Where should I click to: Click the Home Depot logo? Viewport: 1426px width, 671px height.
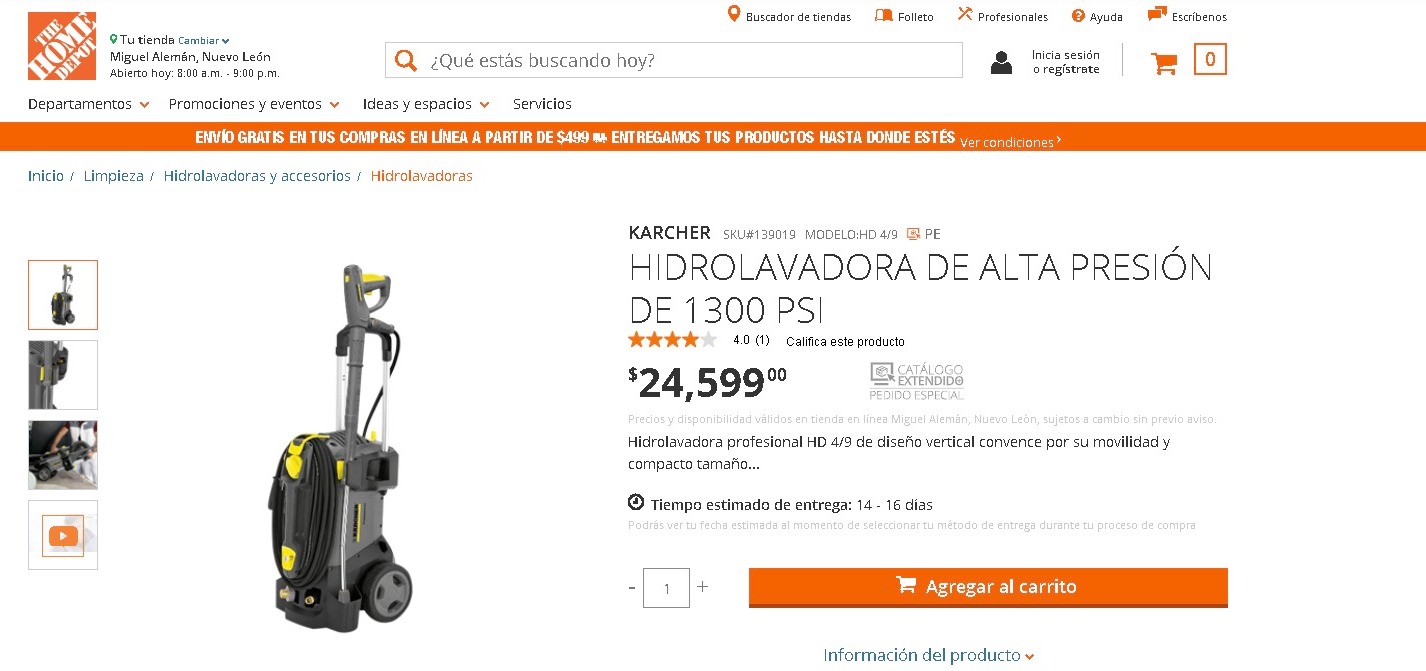click(62, 46)
